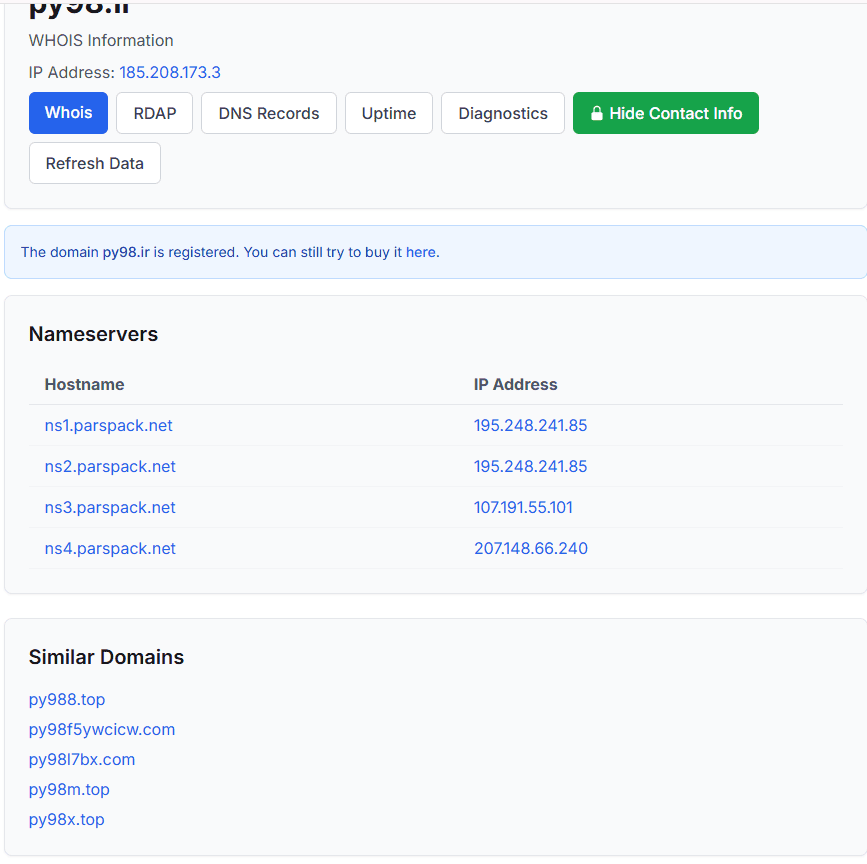Viewport: 867px width, 864px height.
Task: Open similar domain py98m.top
Action: point(69,789)
